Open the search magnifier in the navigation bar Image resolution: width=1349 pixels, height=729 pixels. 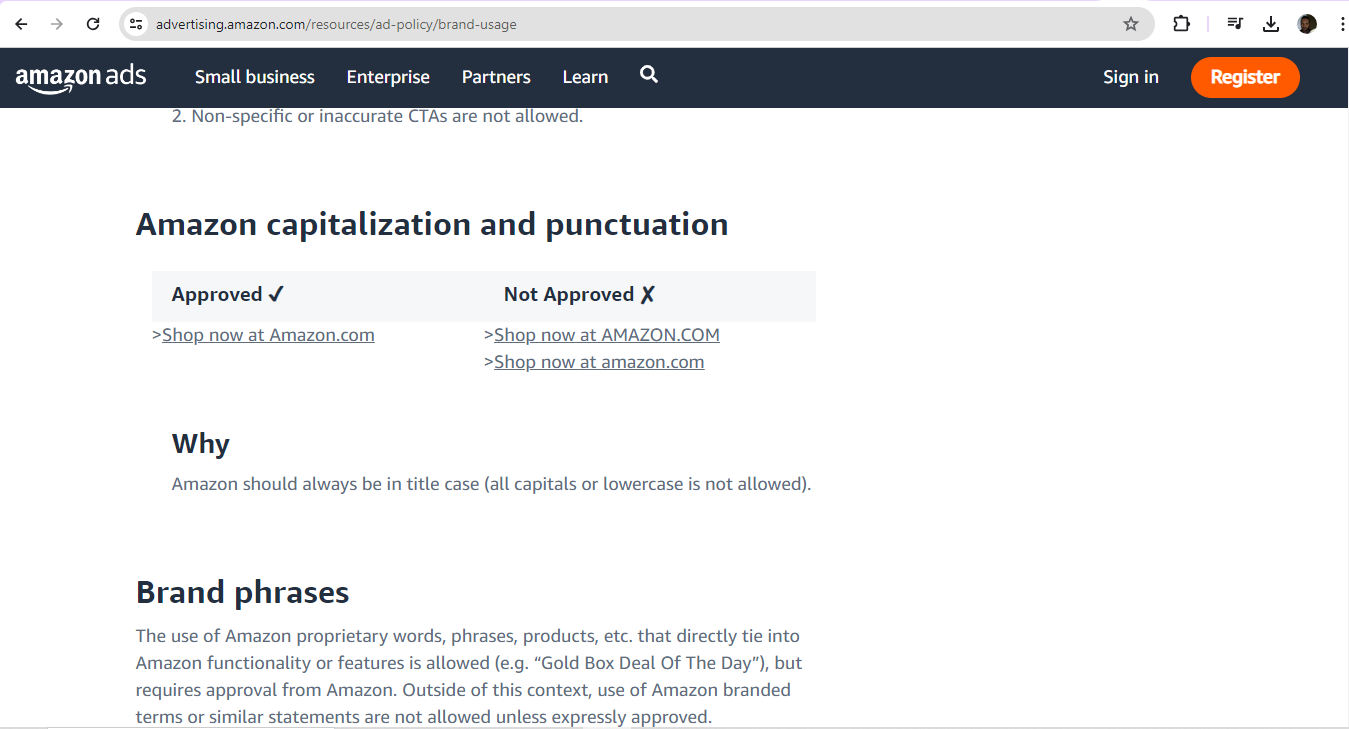(x=648, y=75)
